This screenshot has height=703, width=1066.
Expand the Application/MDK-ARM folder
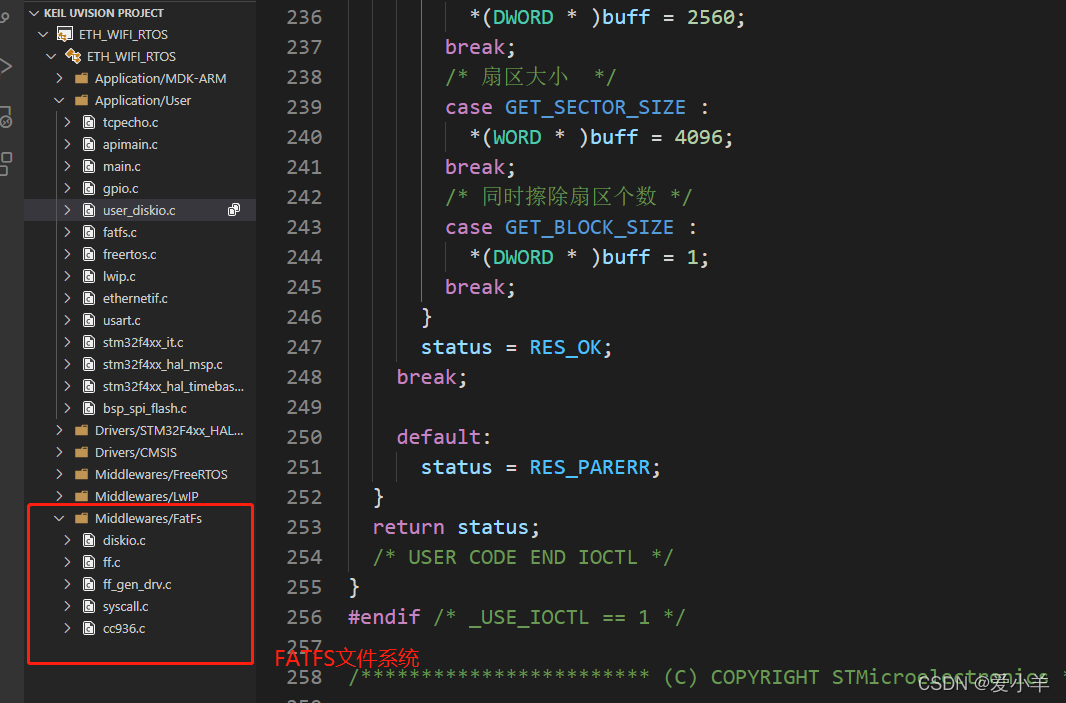[58, 78]
